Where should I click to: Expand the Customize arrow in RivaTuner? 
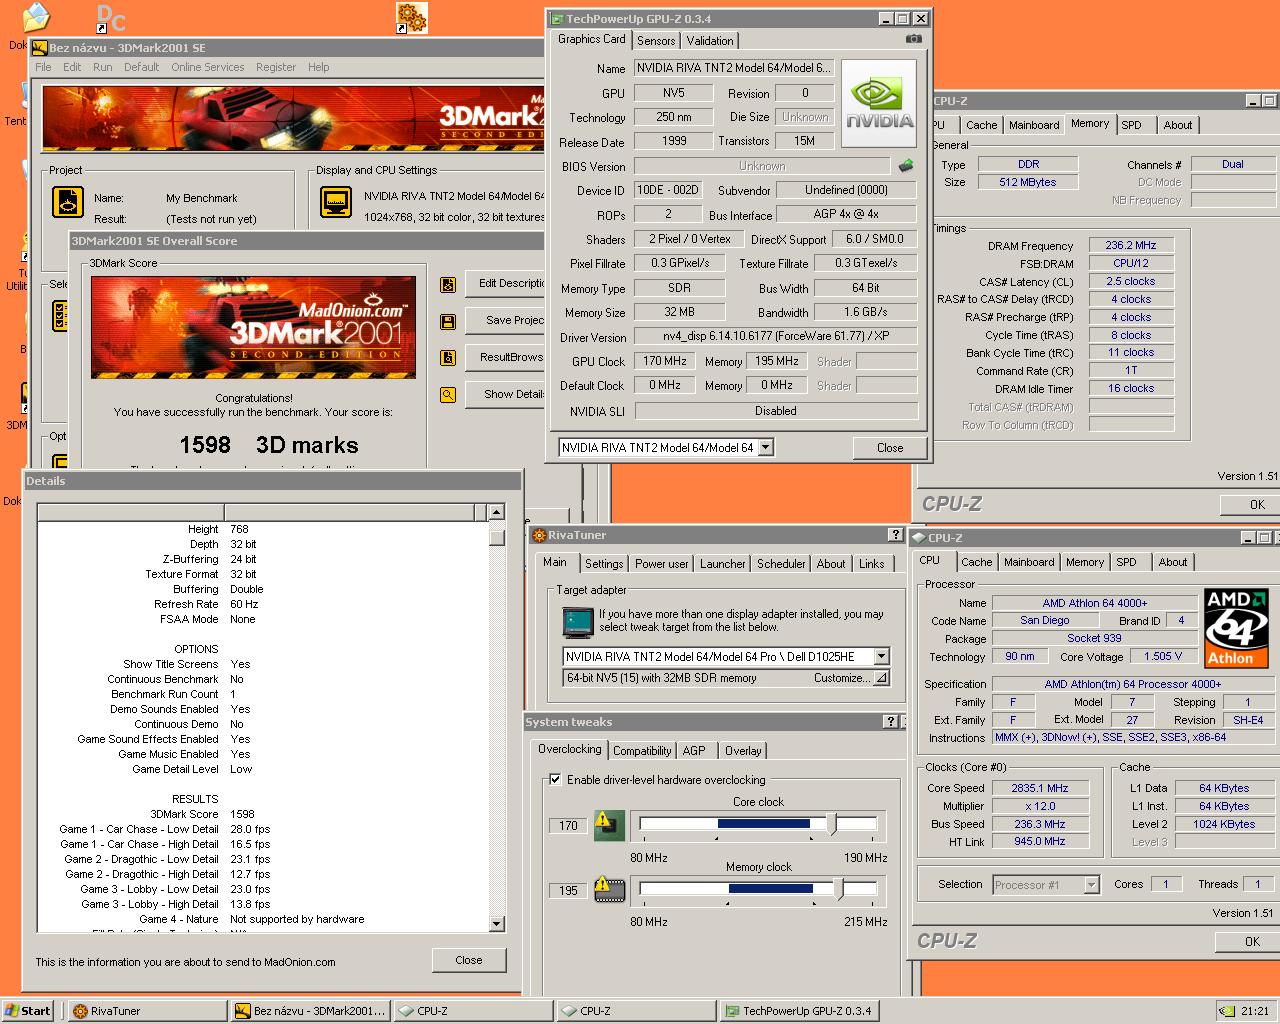(x=881, y=678)
